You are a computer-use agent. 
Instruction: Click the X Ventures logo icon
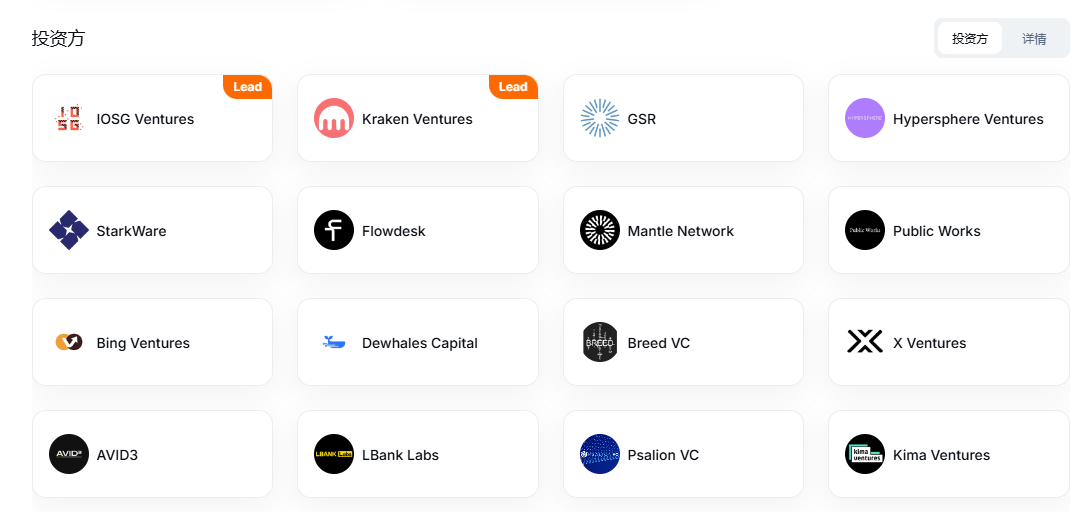pos(865,342)
